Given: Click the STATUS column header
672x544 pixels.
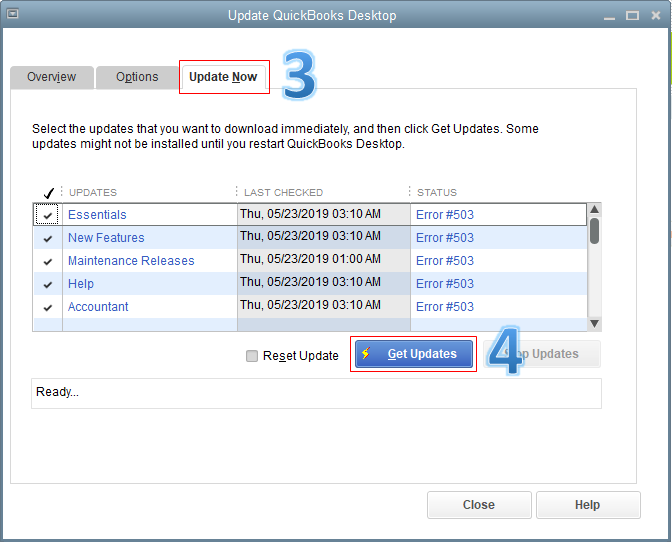Looking at the screenshot, I should point(437,193).
